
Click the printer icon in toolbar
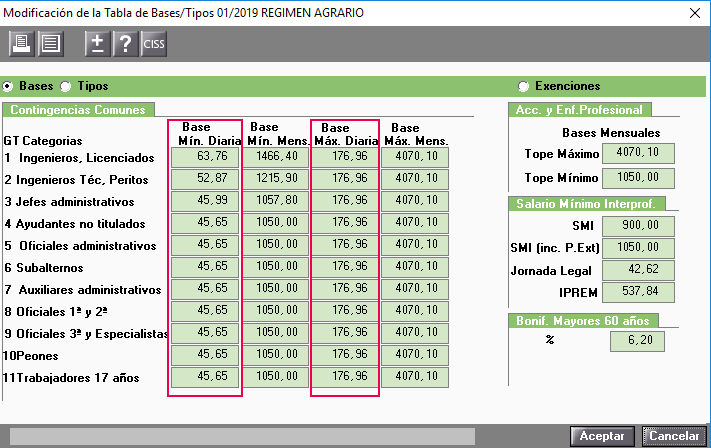[21, 44]
